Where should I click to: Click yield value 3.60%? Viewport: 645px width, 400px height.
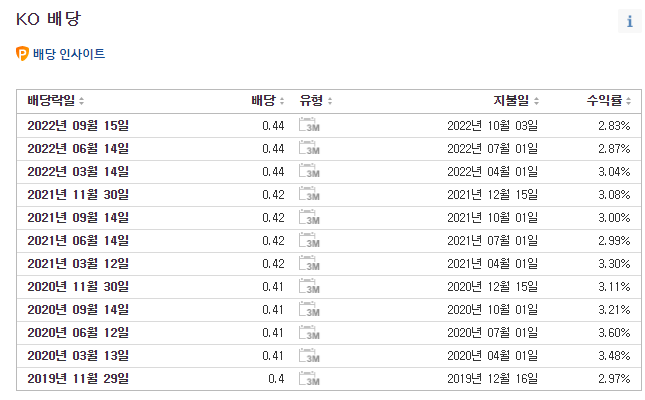tap(614, 333)
